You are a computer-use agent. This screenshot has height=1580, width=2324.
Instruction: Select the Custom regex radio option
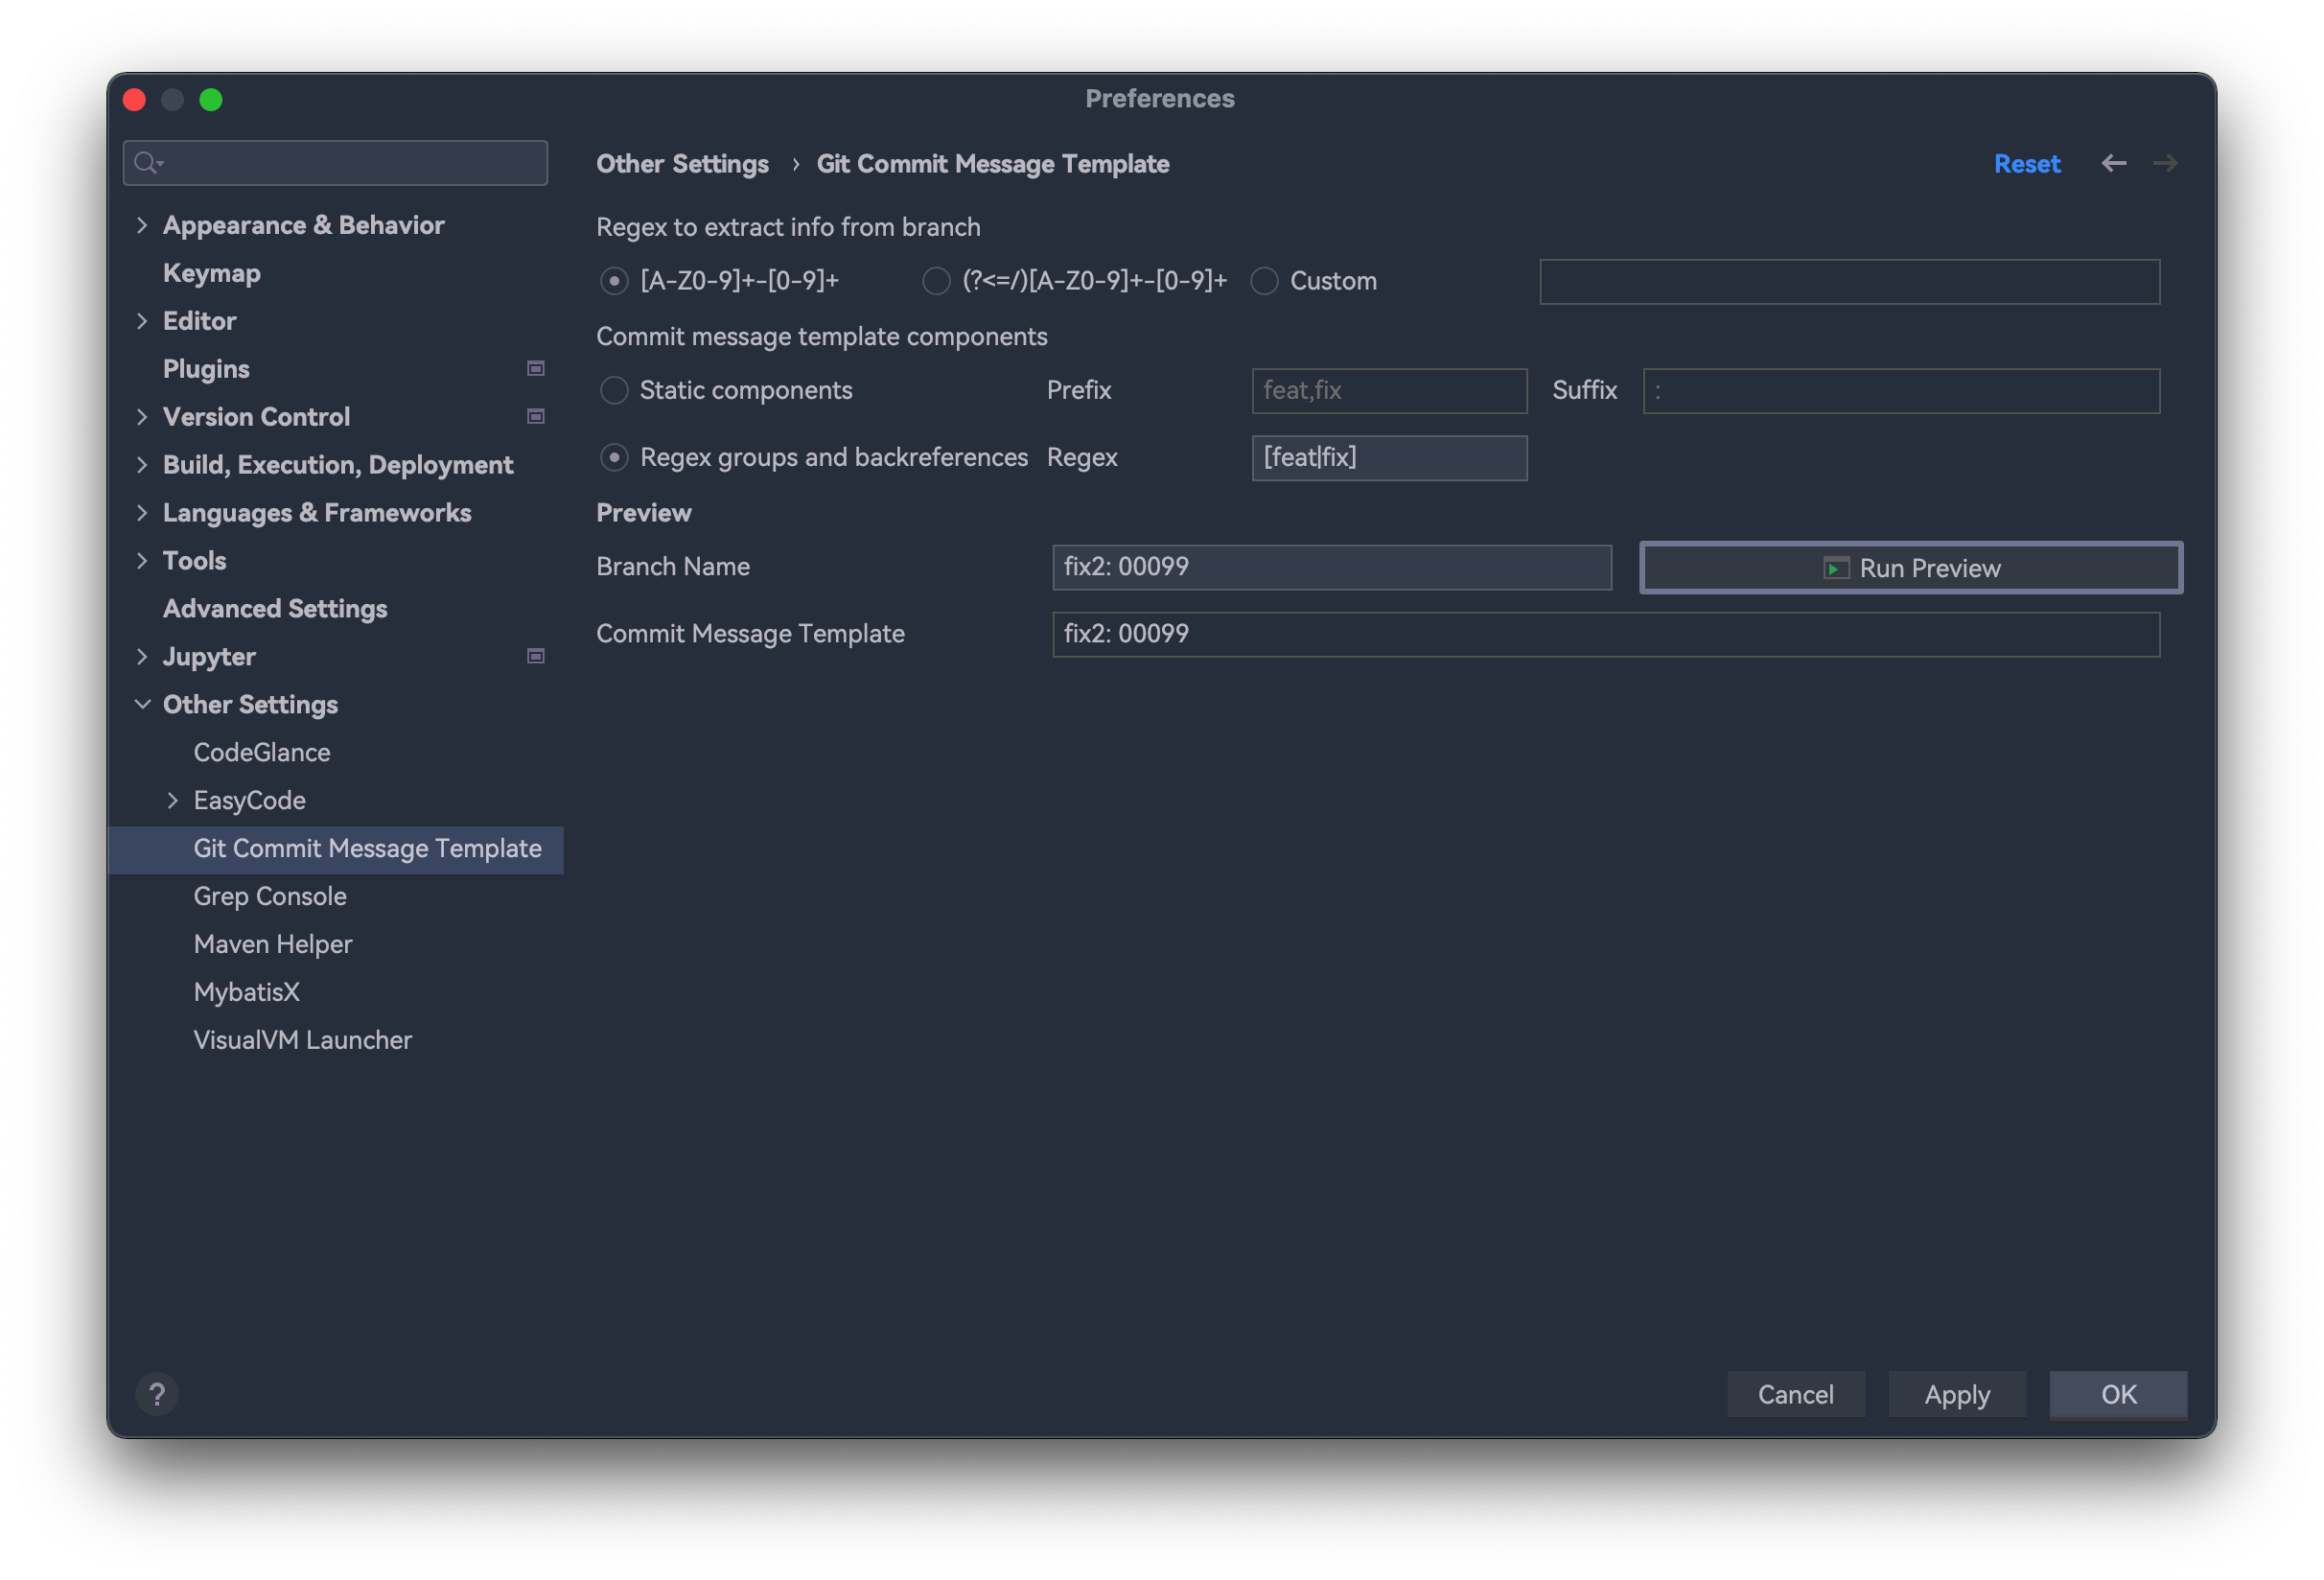(x=1264, y=281)
